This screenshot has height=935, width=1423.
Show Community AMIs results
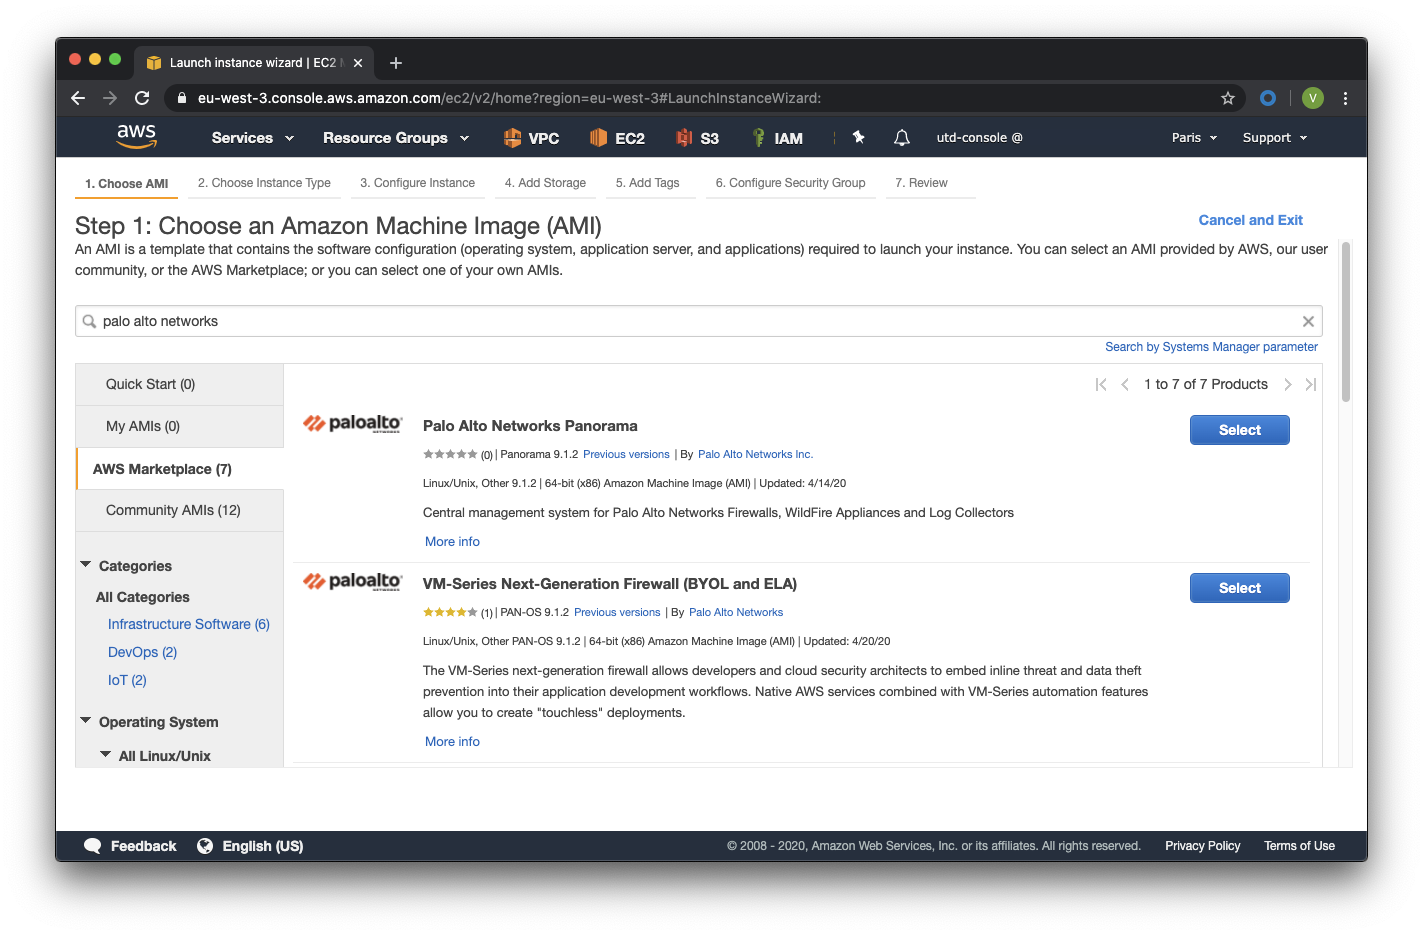pyautogui.click(x=180, y=511)
